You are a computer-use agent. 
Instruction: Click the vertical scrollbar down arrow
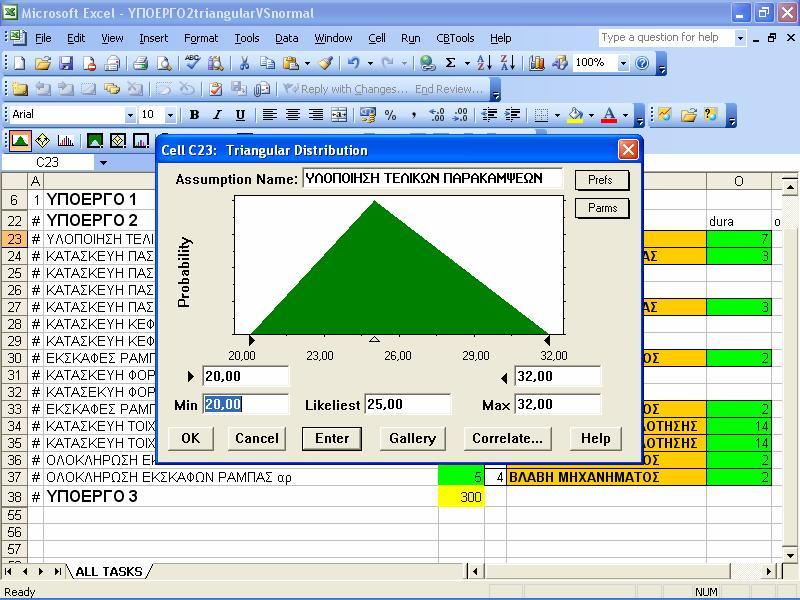click(789, 555)
